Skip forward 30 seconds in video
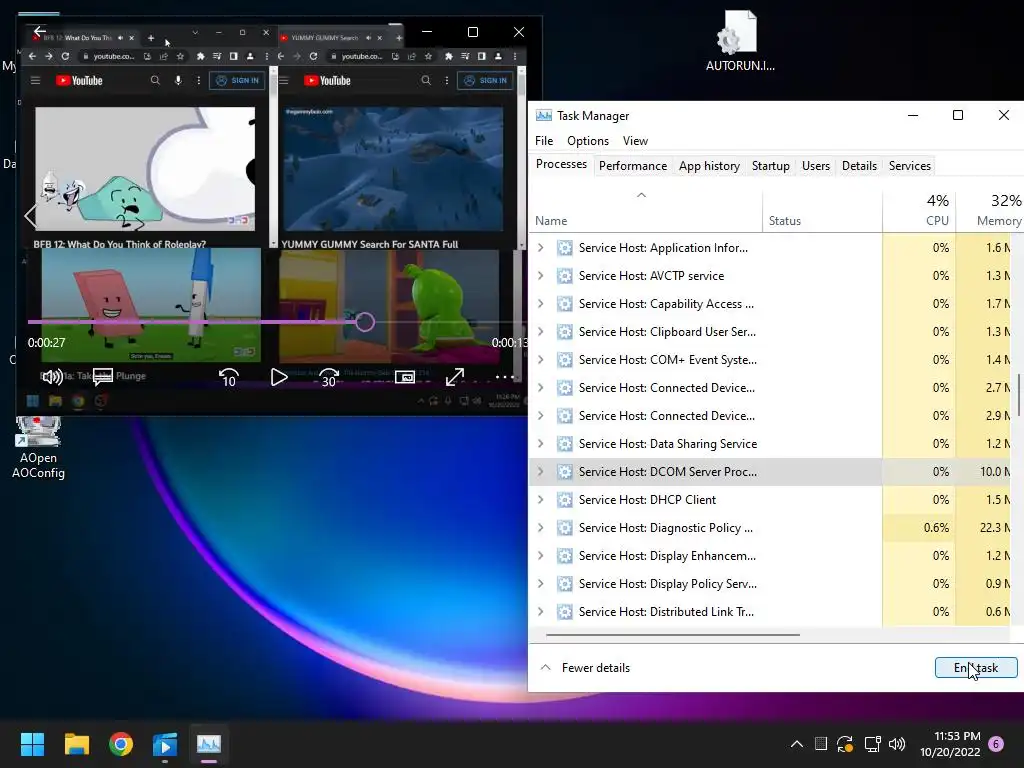The image size is (1024, 768). 328,377
